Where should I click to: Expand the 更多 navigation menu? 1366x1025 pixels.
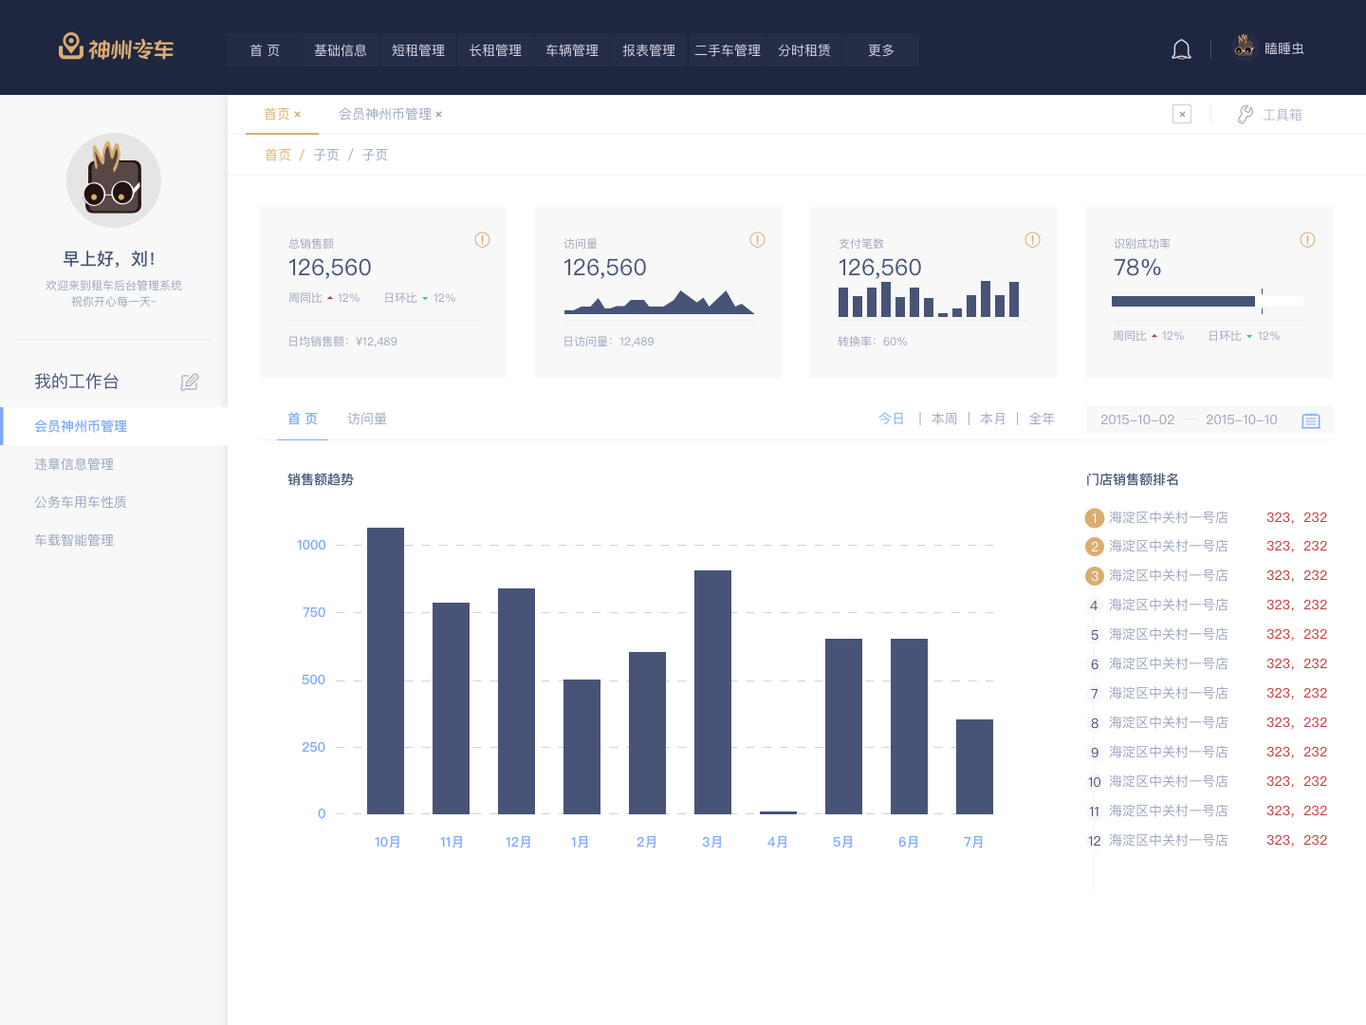[x=881, y=50]
